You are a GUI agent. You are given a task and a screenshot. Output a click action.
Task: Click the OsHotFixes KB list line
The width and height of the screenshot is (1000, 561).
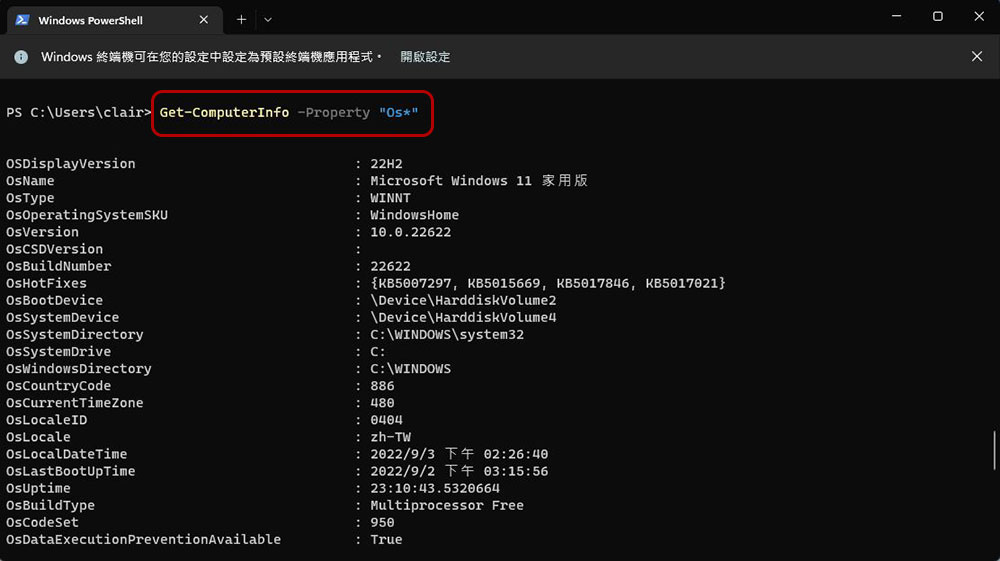coord(547,283)
